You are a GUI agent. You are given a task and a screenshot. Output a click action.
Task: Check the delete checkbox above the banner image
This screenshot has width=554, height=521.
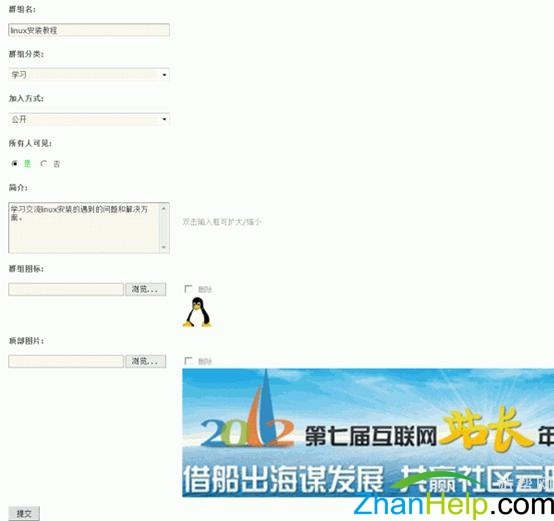tap(188, 361)
